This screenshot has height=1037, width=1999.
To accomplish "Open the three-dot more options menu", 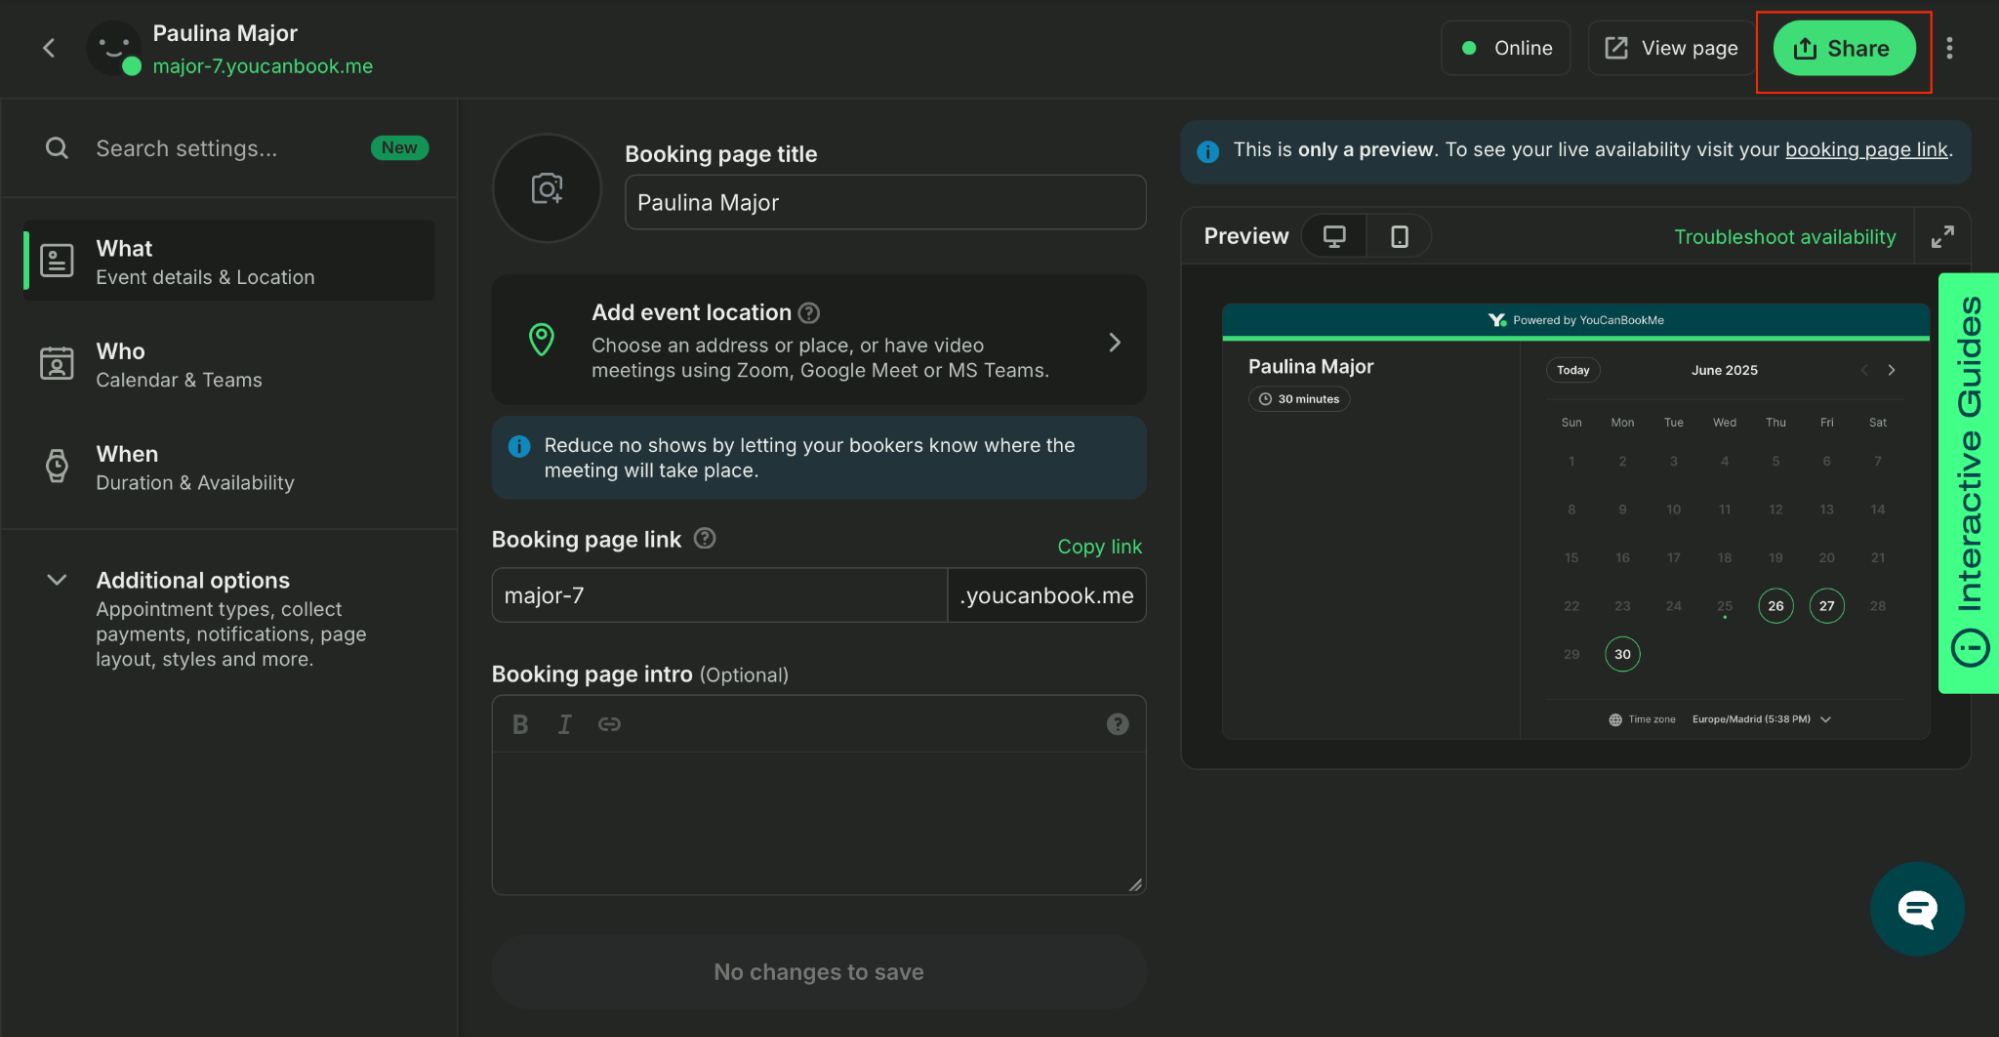I will pyautogui.click(x=1949, y=48).
